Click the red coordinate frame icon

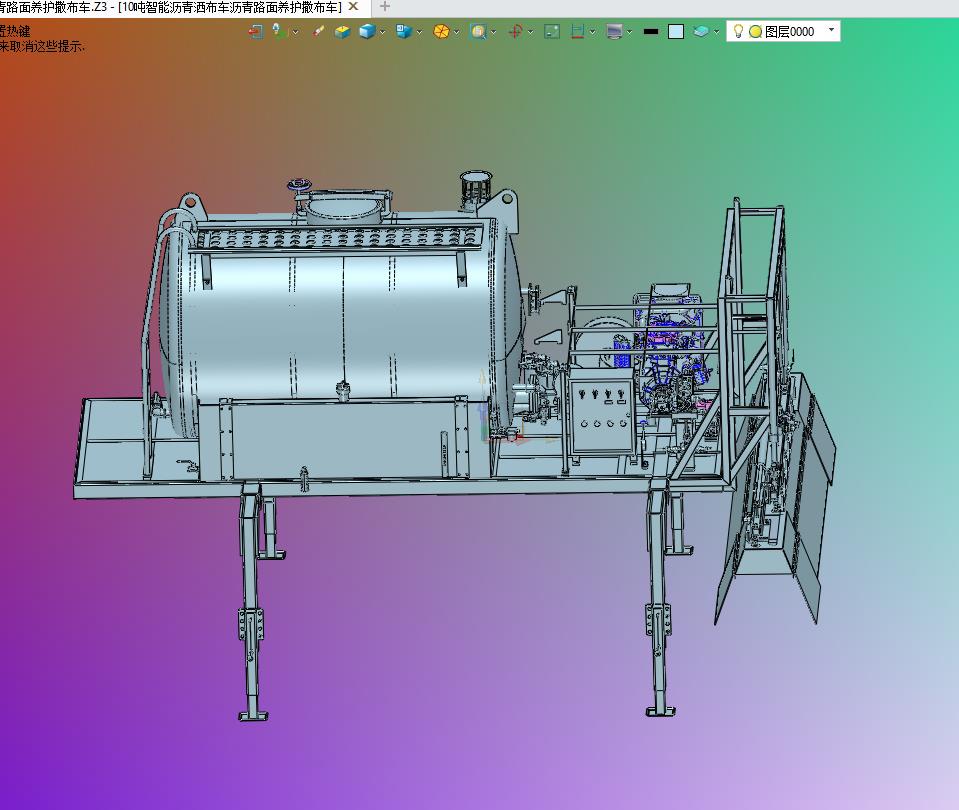[515, 31]
